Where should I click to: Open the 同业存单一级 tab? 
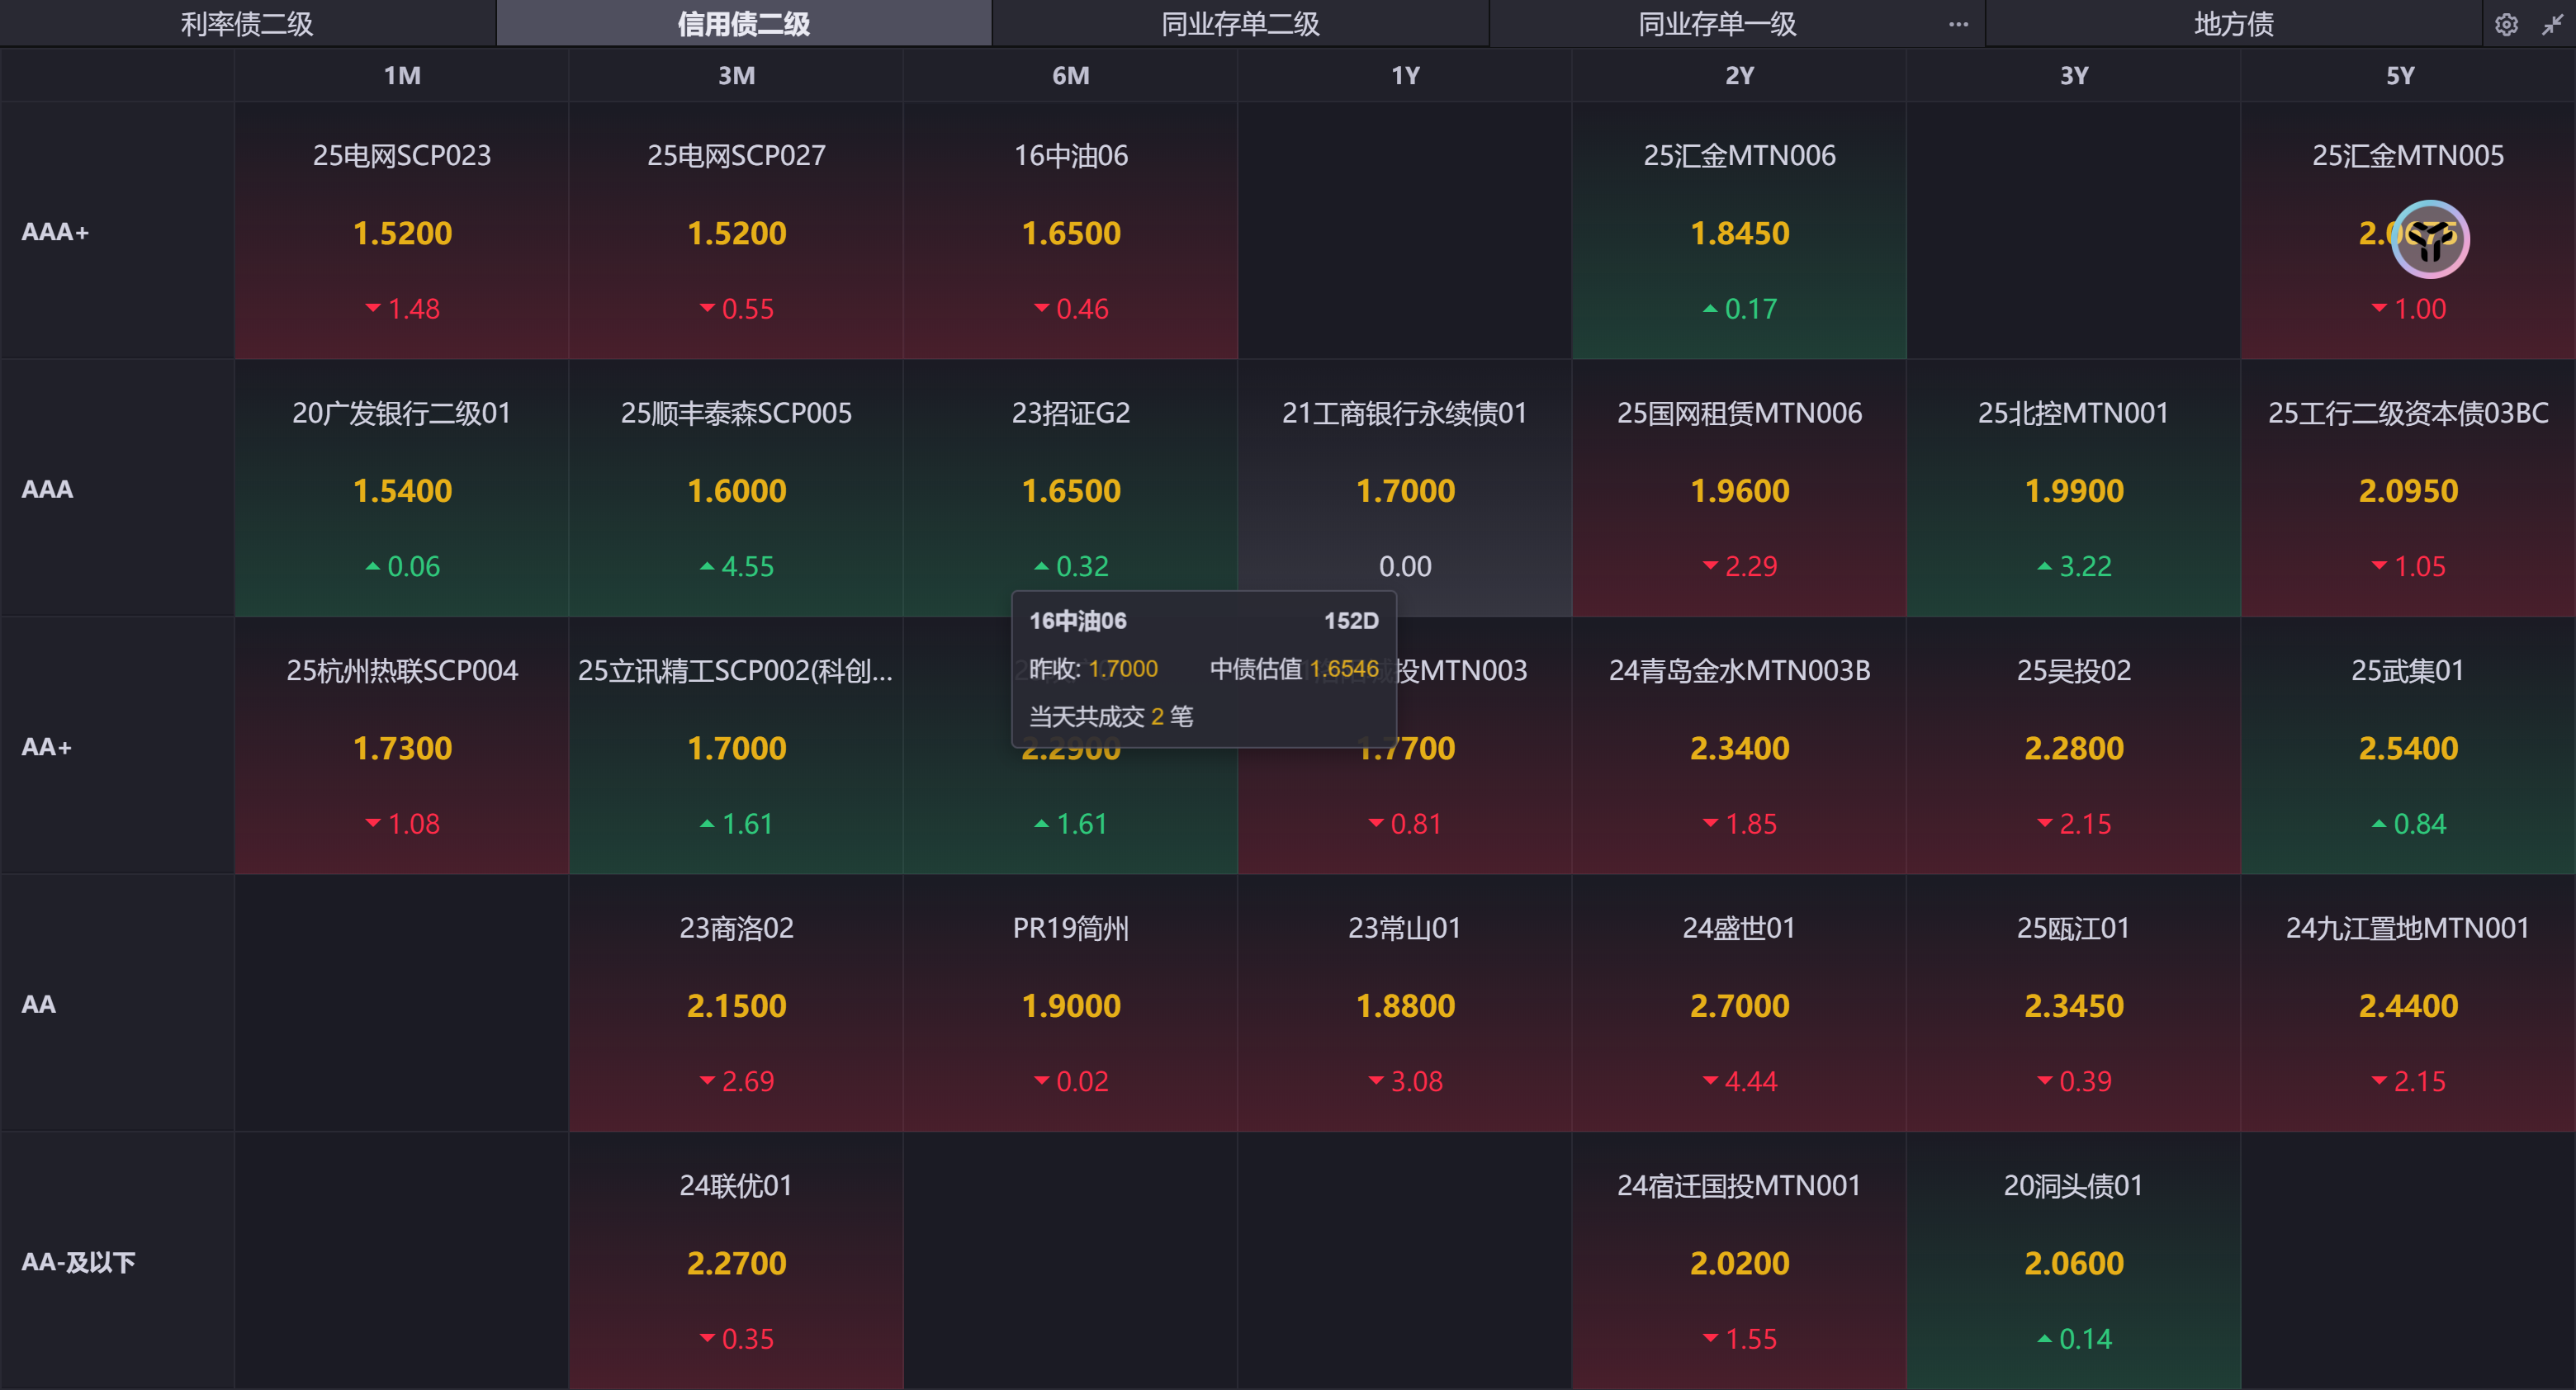pos(1717,24)
